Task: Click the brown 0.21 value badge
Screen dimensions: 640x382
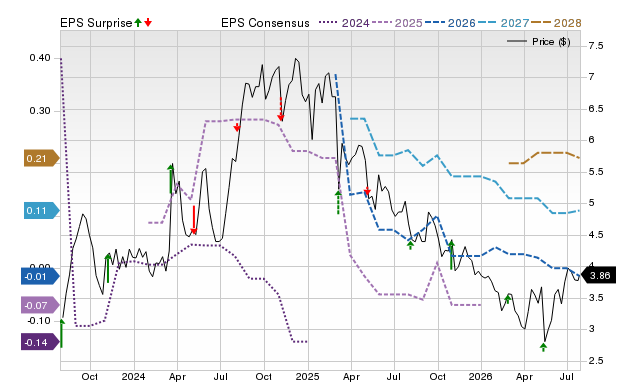Action: (41, 158)
